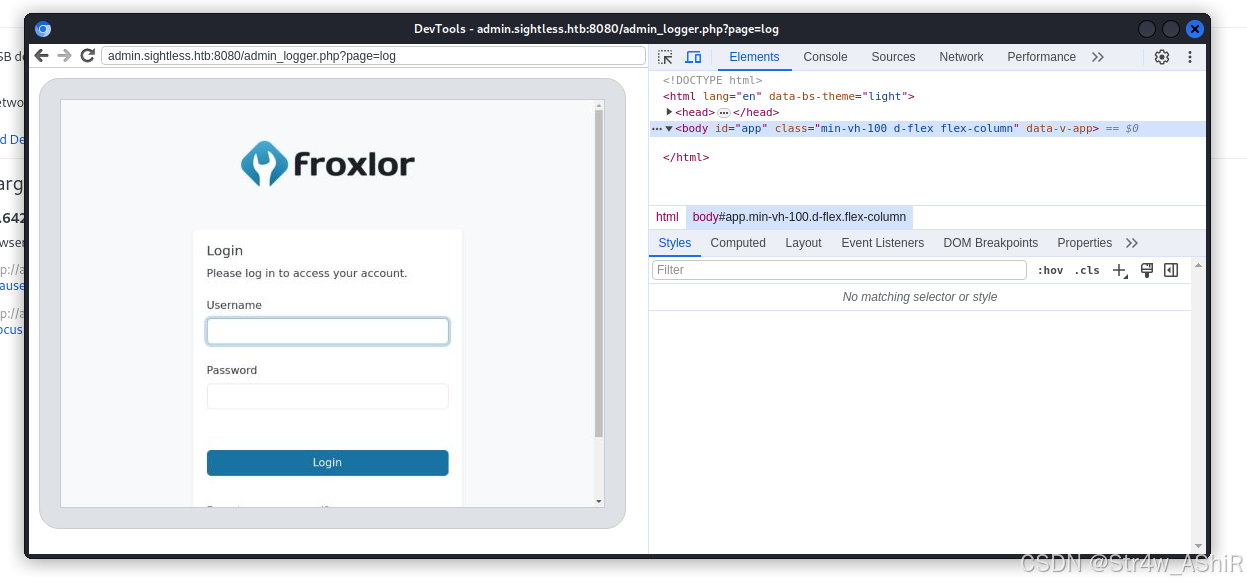Go forward with the right arrow
Image resolution: width=1247 pixels, height=583 pixels.
coord(64,56)
